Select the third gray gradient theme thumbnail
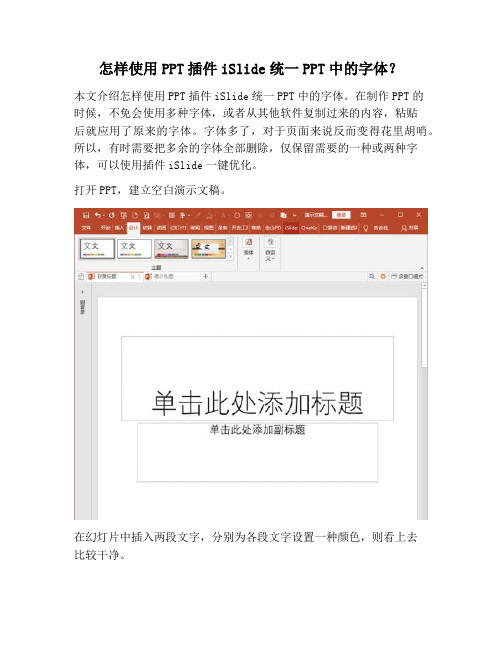 (x=171, y=249)
